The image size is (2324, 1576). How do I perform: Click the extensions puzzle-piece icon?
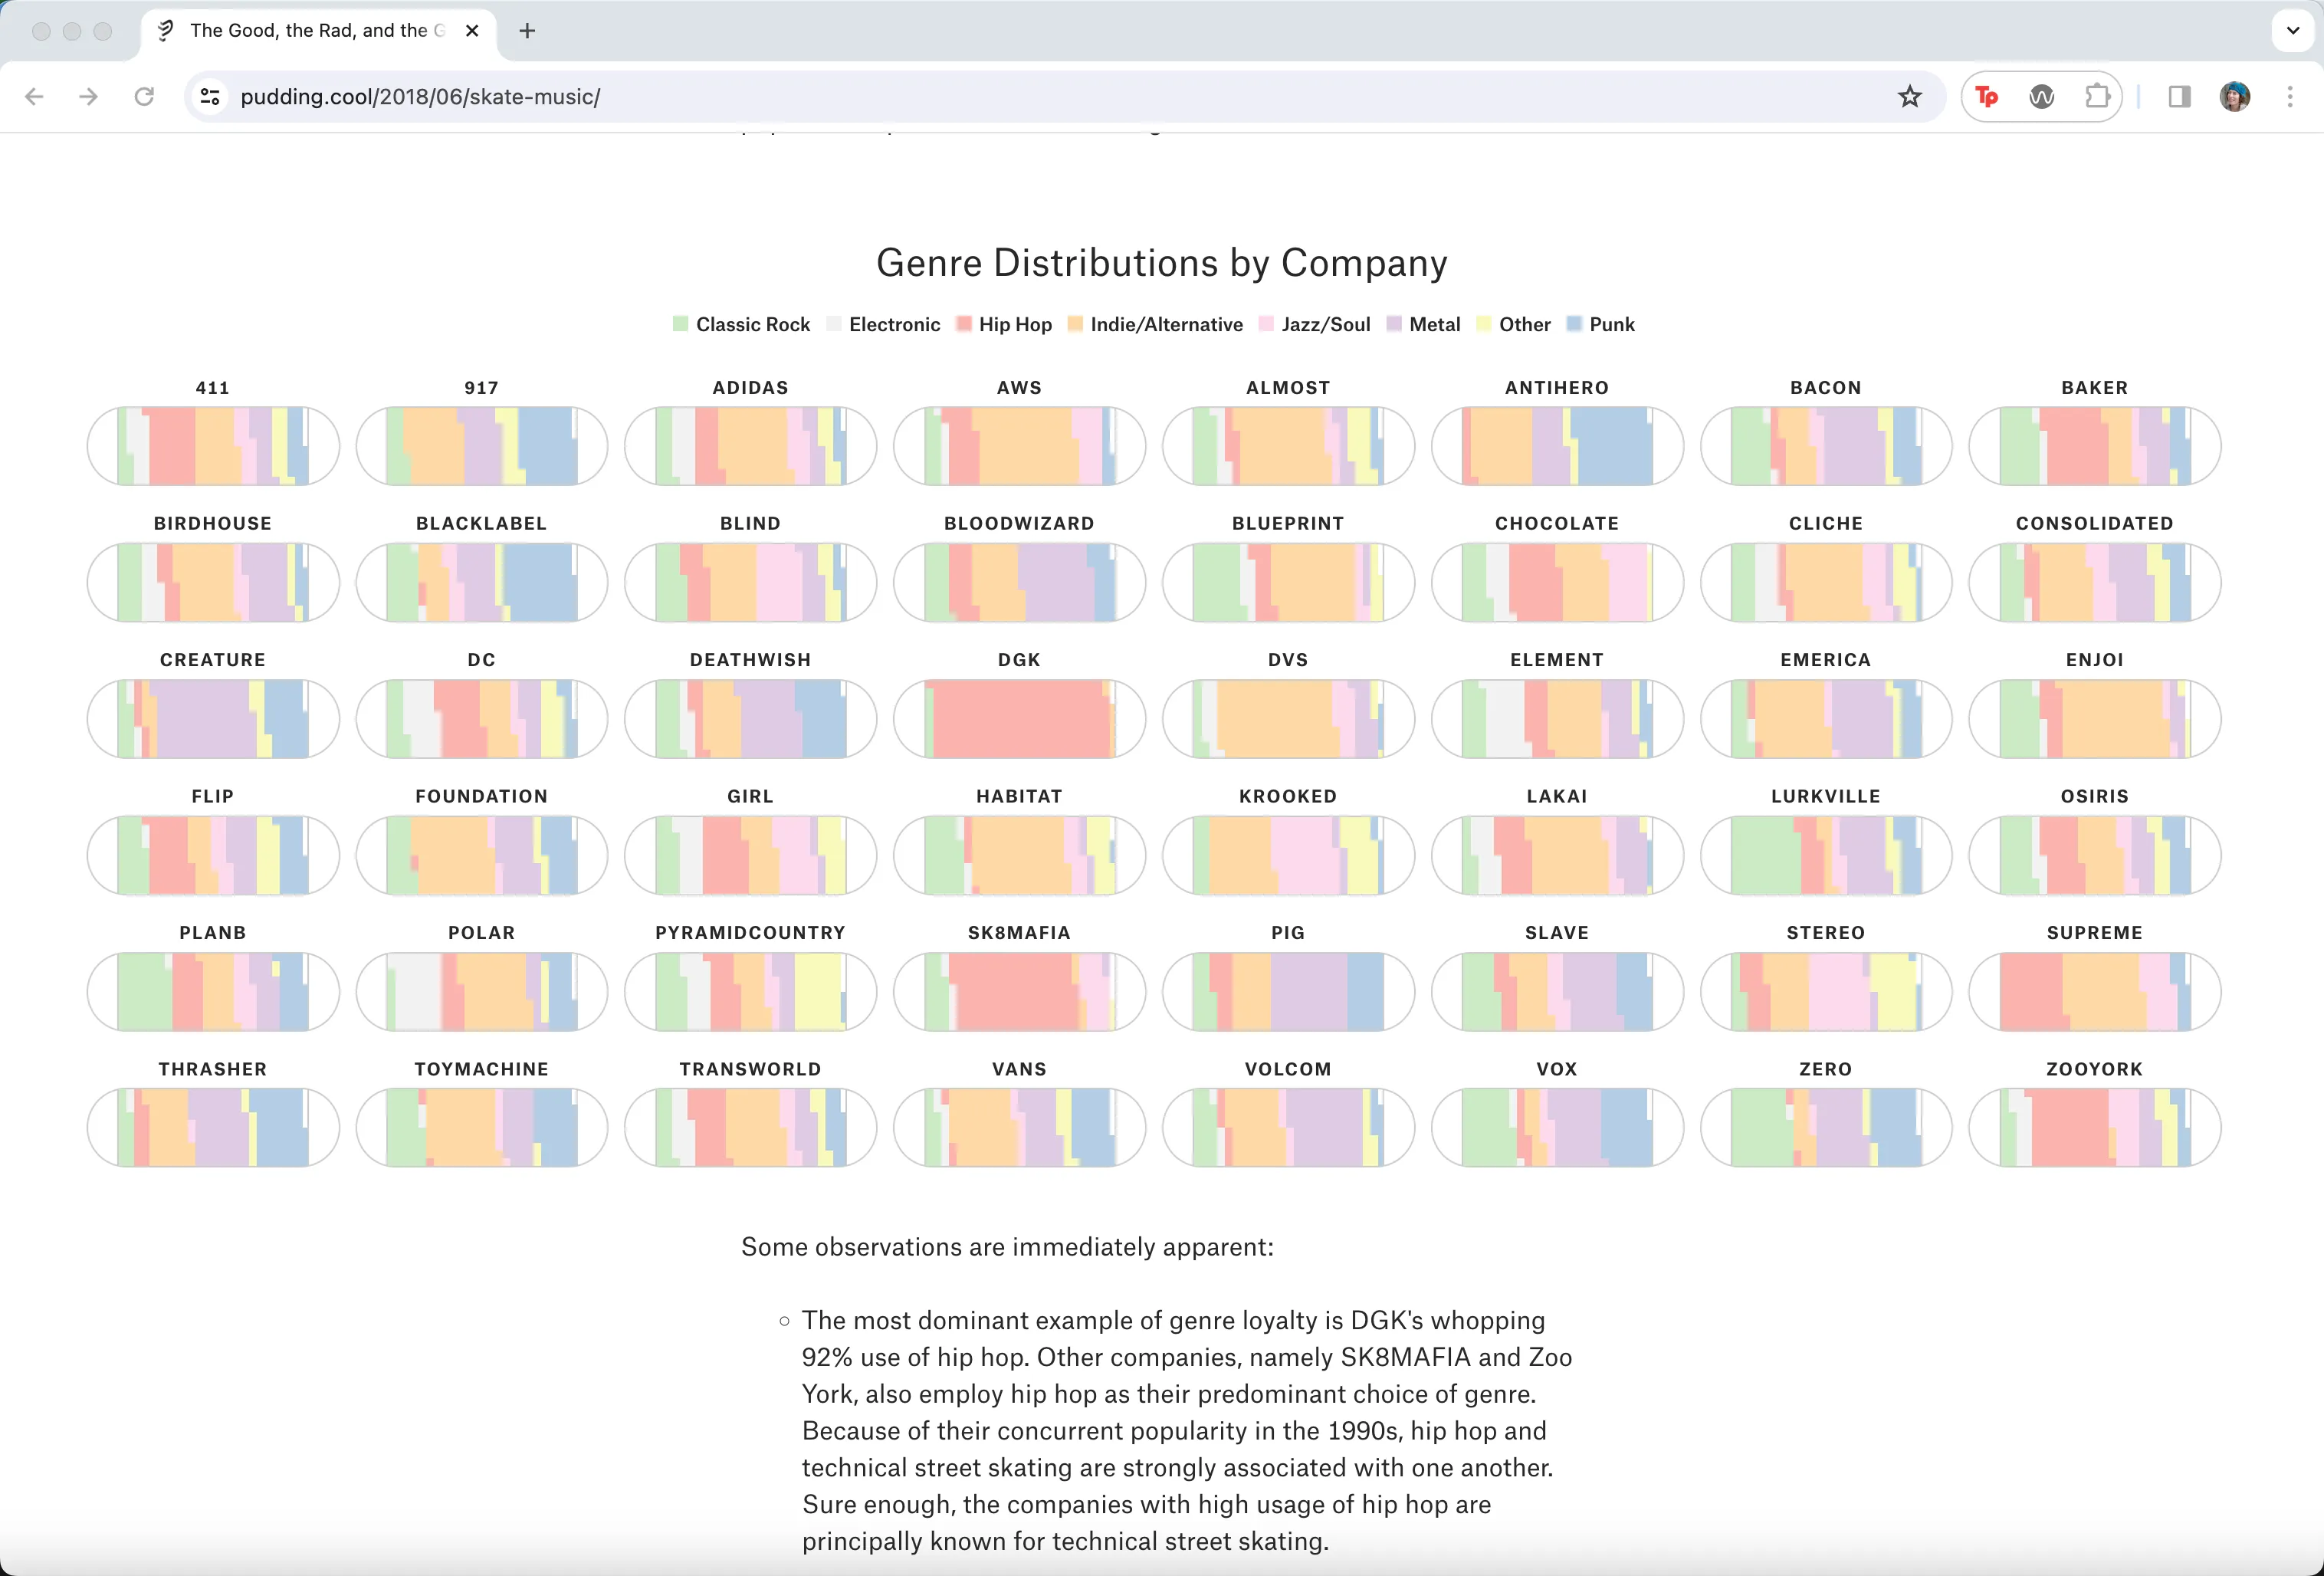point(2097,96)
